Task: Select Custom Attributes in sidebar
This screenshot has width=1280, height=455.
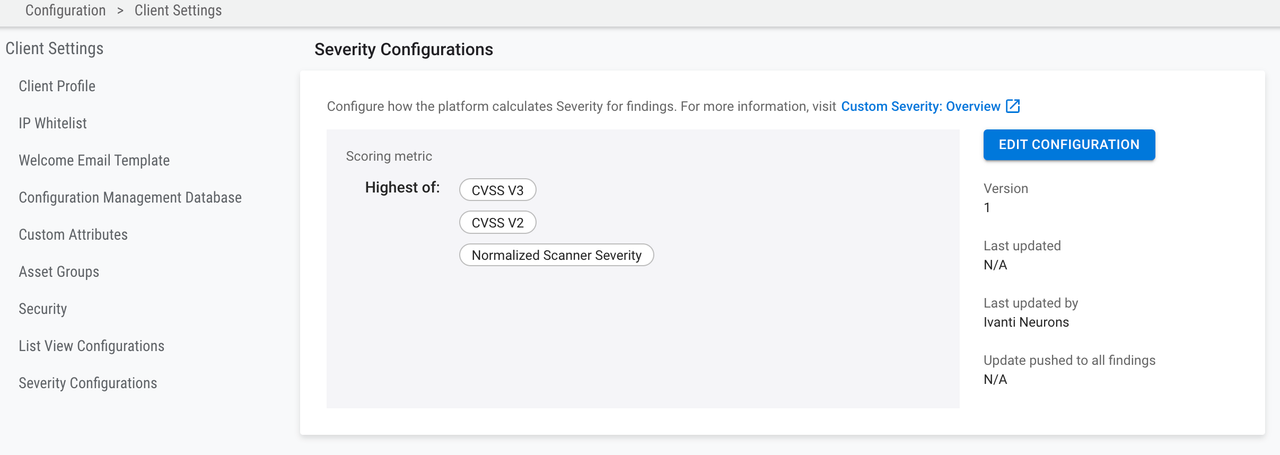Action: tap(73, 234)
